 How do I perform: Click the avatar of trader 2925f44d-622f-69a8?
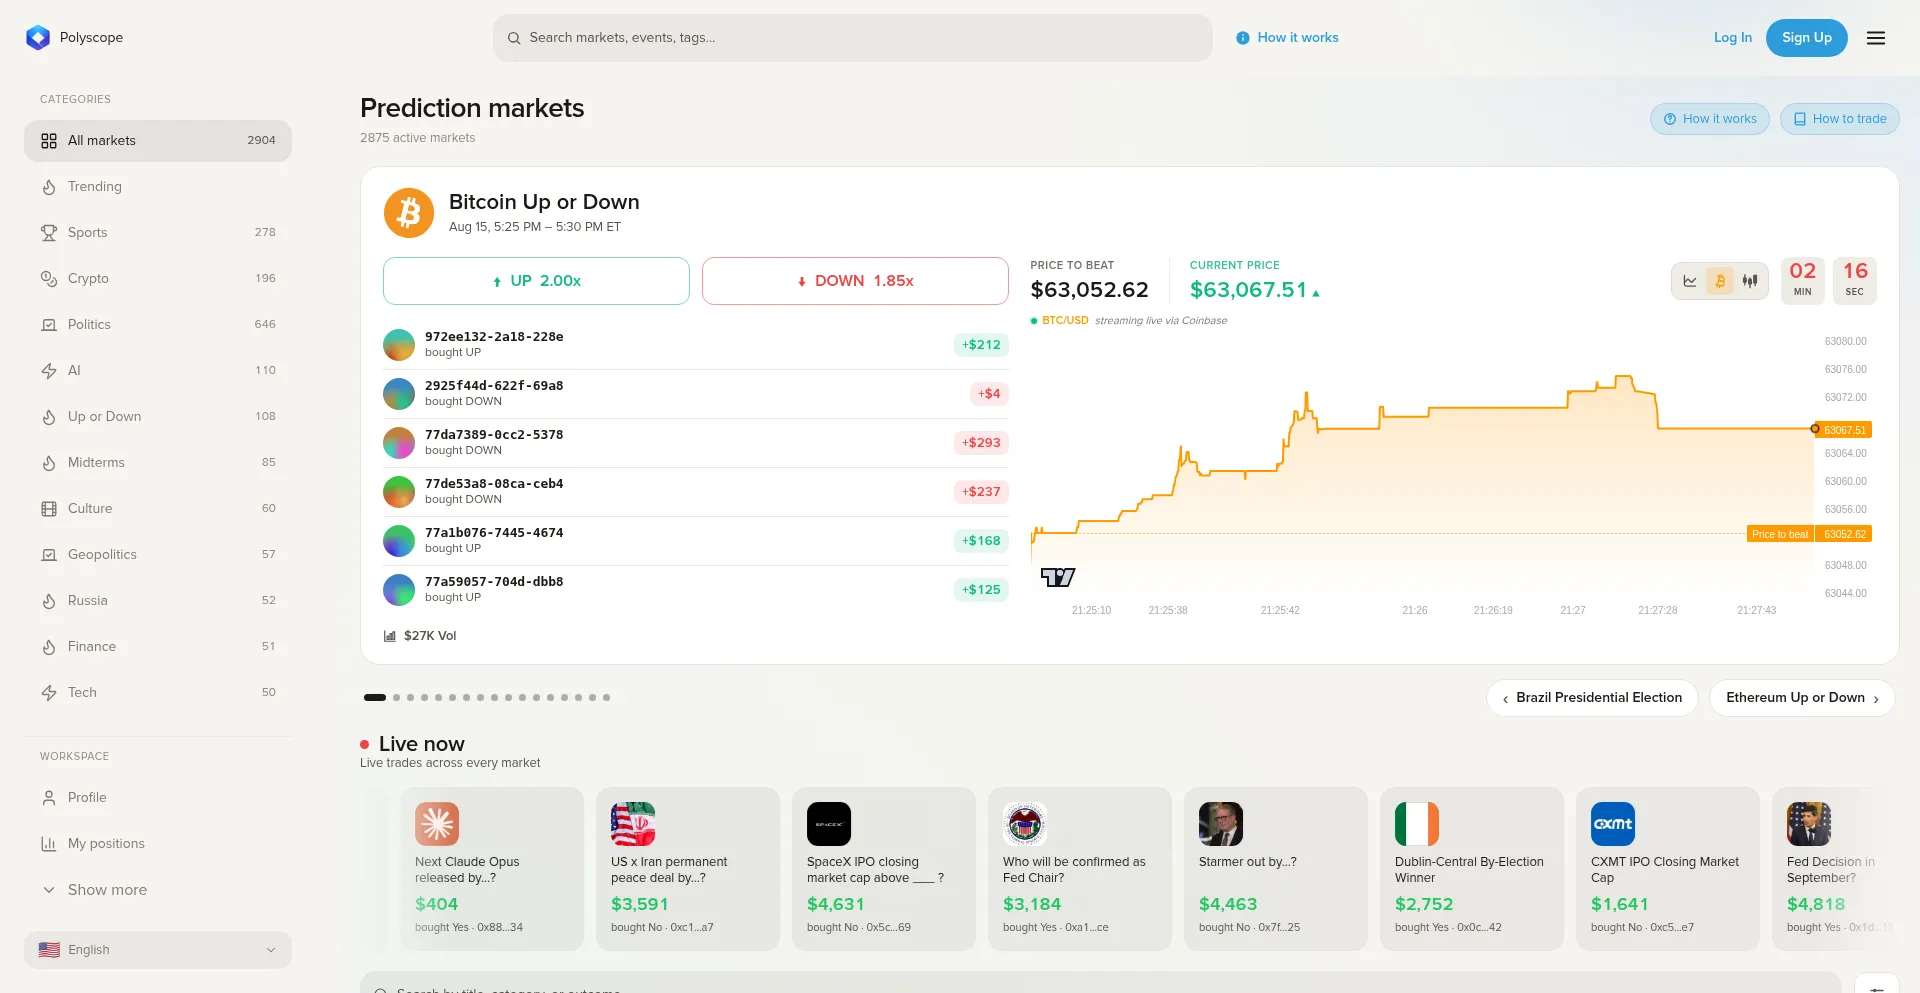click(399, 394)
